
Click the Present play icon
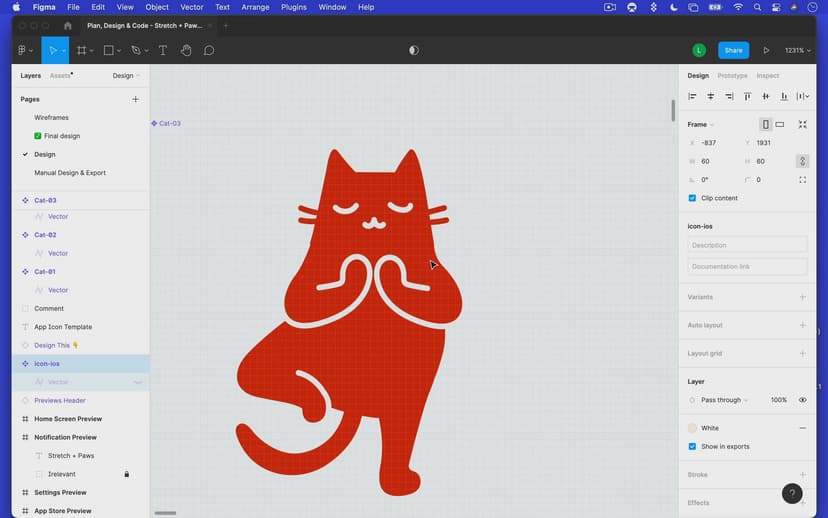(766, 50)
